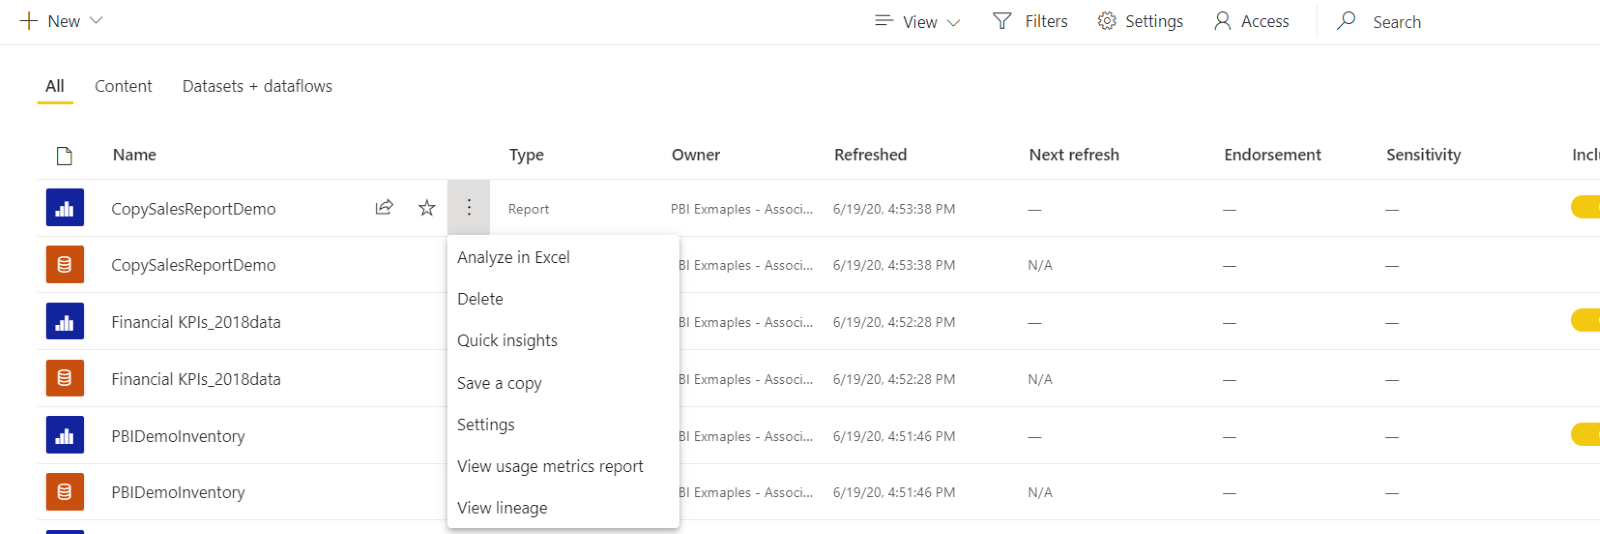Favorite CopySalesReportDemo with the star icon
The image size is (1600, 534).
(427, 208)
